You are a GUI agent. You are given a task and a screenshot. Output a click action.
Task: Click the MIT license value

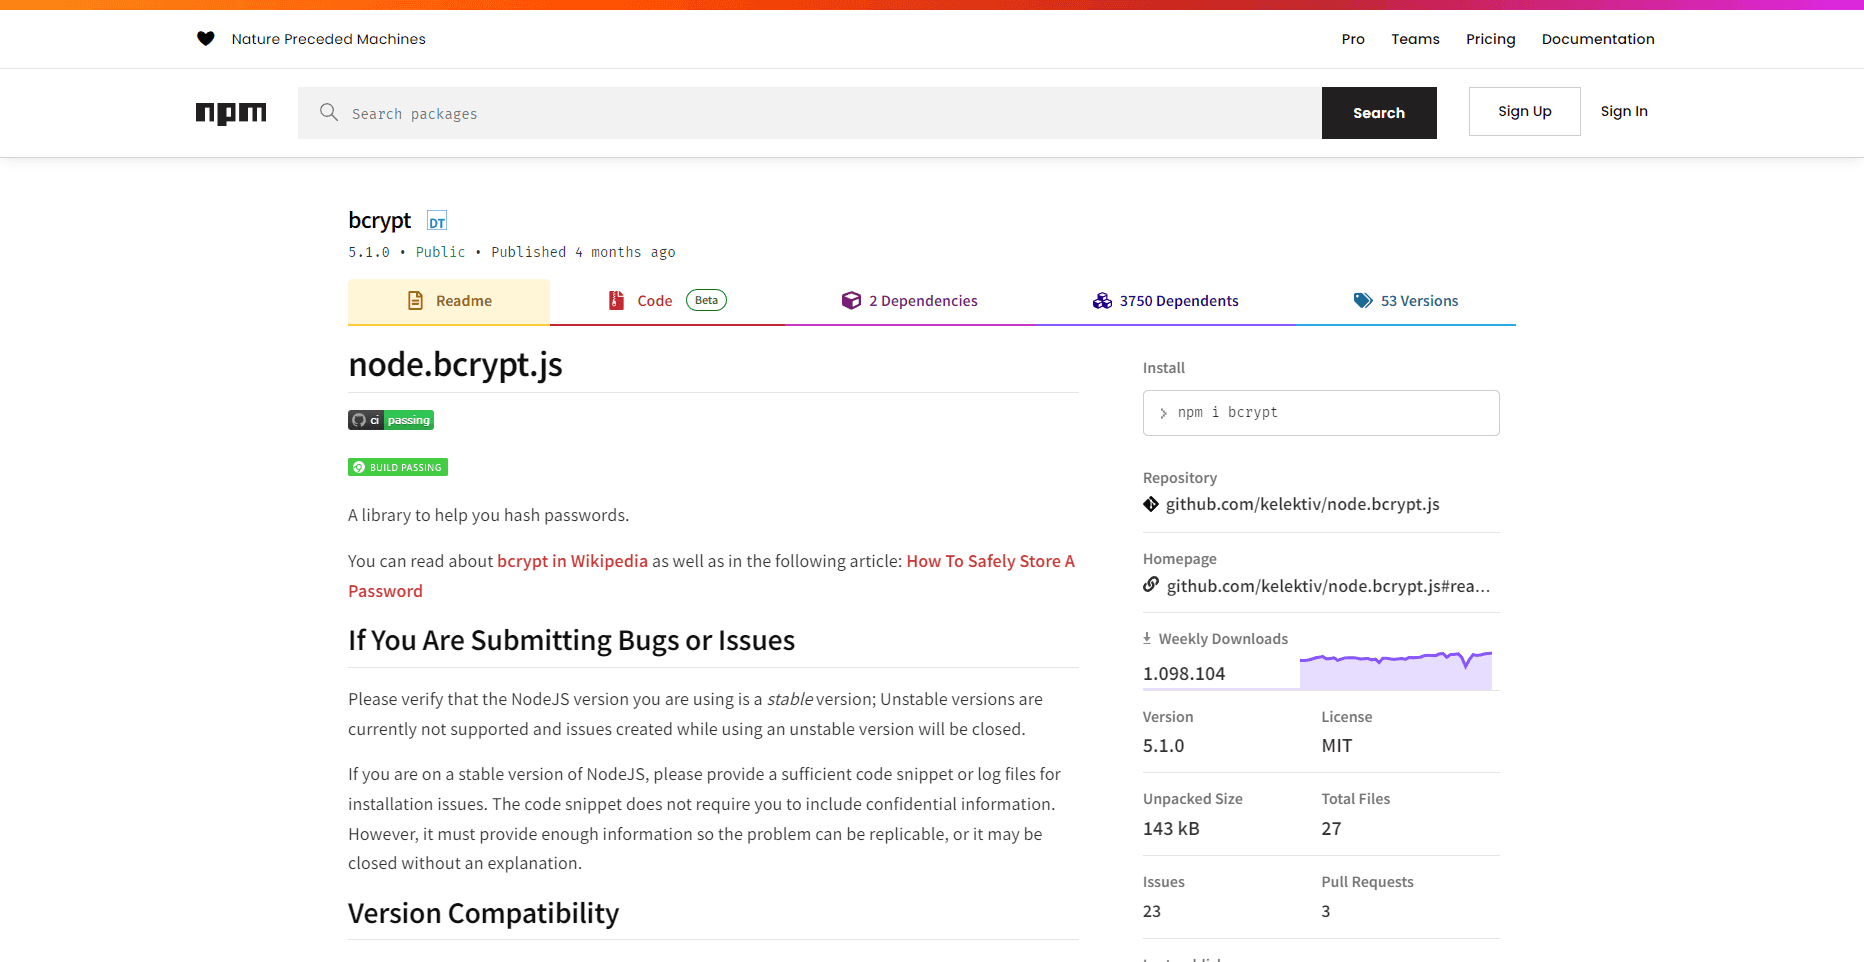tap(1336, 746)
